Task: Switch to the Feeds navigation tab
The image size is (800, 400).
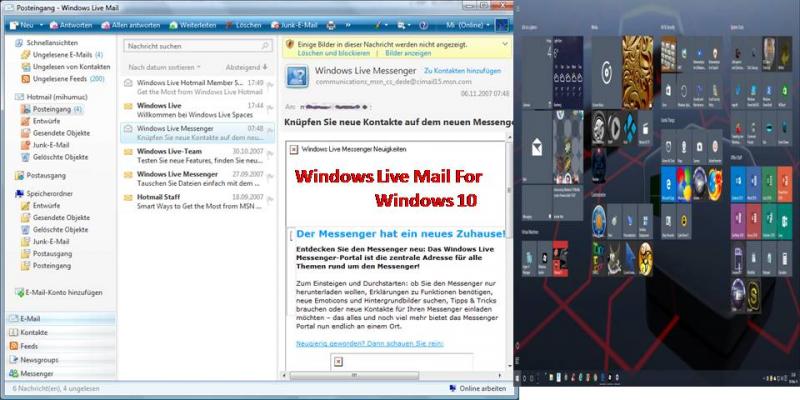Action: (60, 346)
